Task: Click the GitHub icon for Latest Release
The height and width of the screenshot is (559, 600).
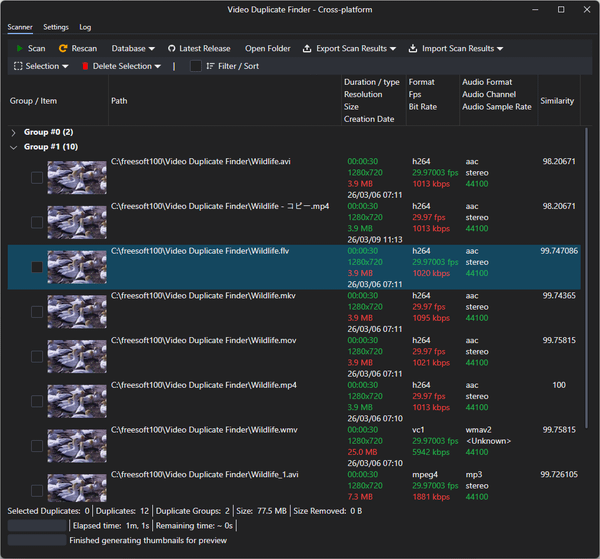Action: 171,48
